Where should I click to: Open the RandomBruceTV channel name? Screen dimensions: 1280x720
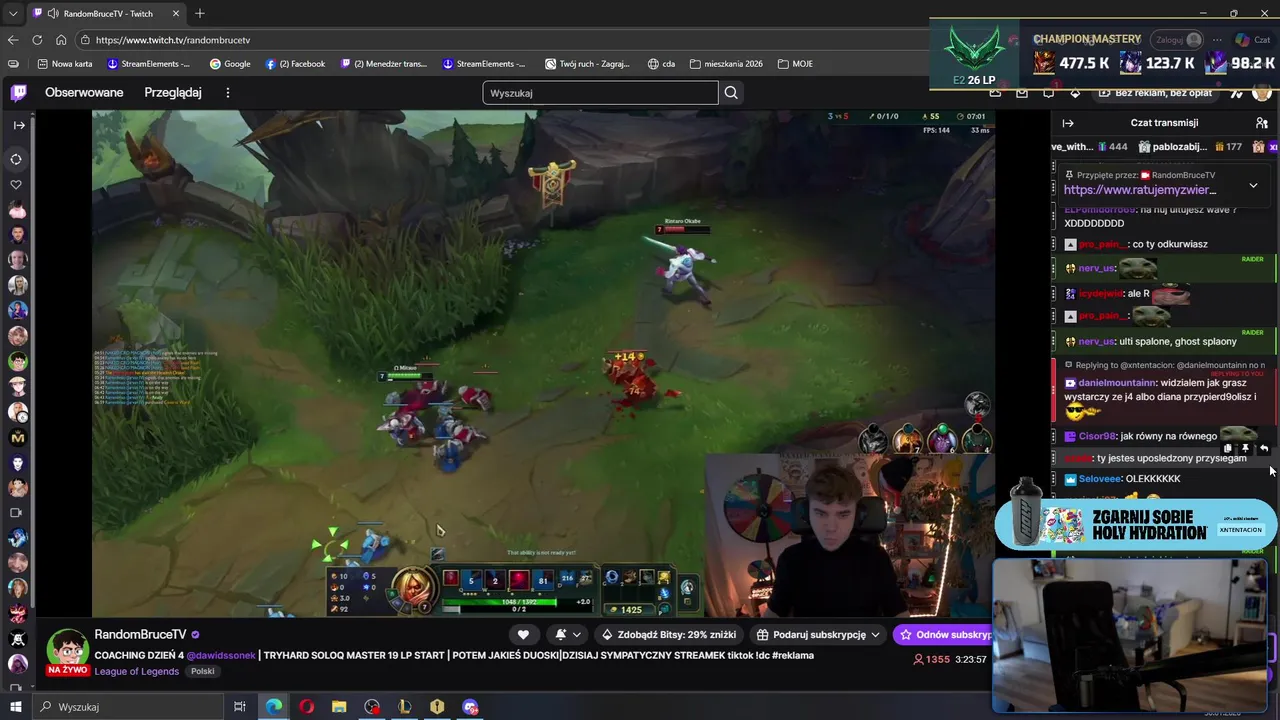pos(140,634)
